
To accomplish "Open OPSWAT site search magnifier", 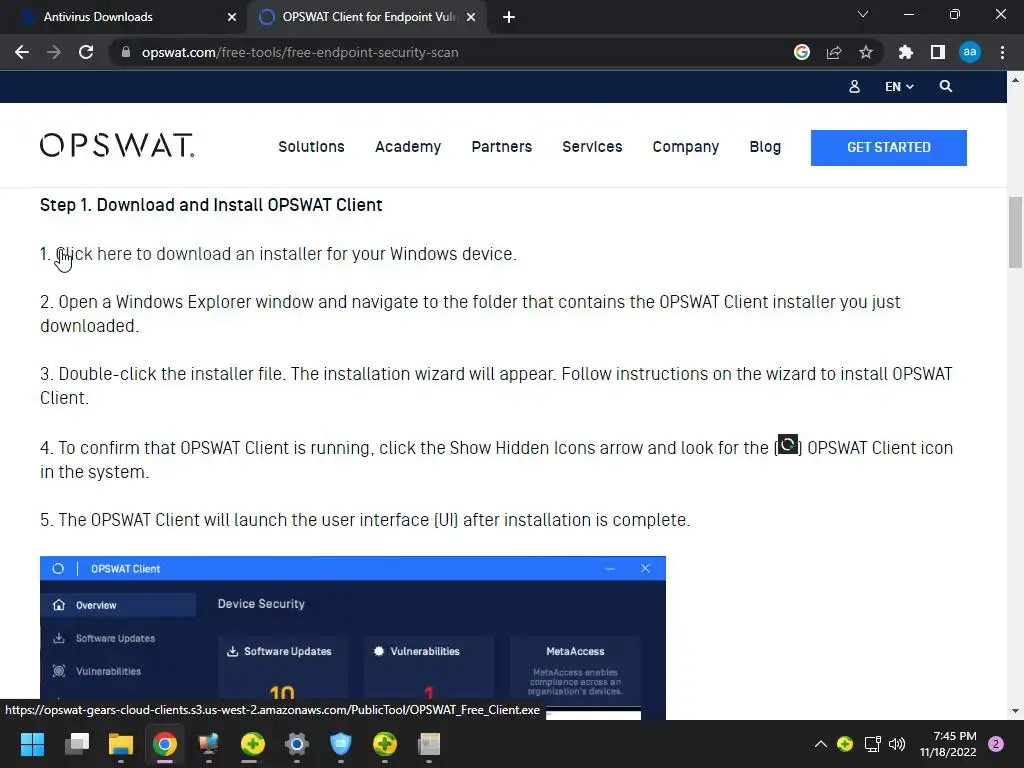I will click(946, 86).
